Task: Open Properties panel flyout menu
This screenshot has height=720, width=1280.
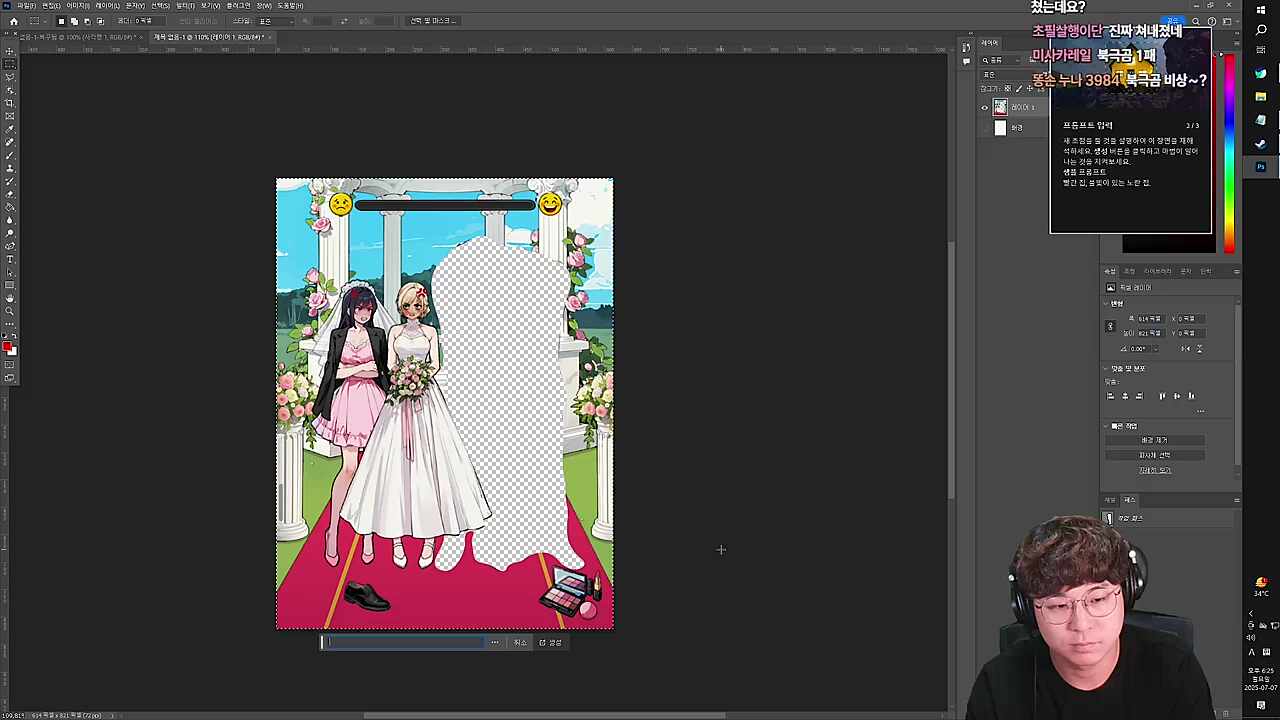Action: point(1237,271)
